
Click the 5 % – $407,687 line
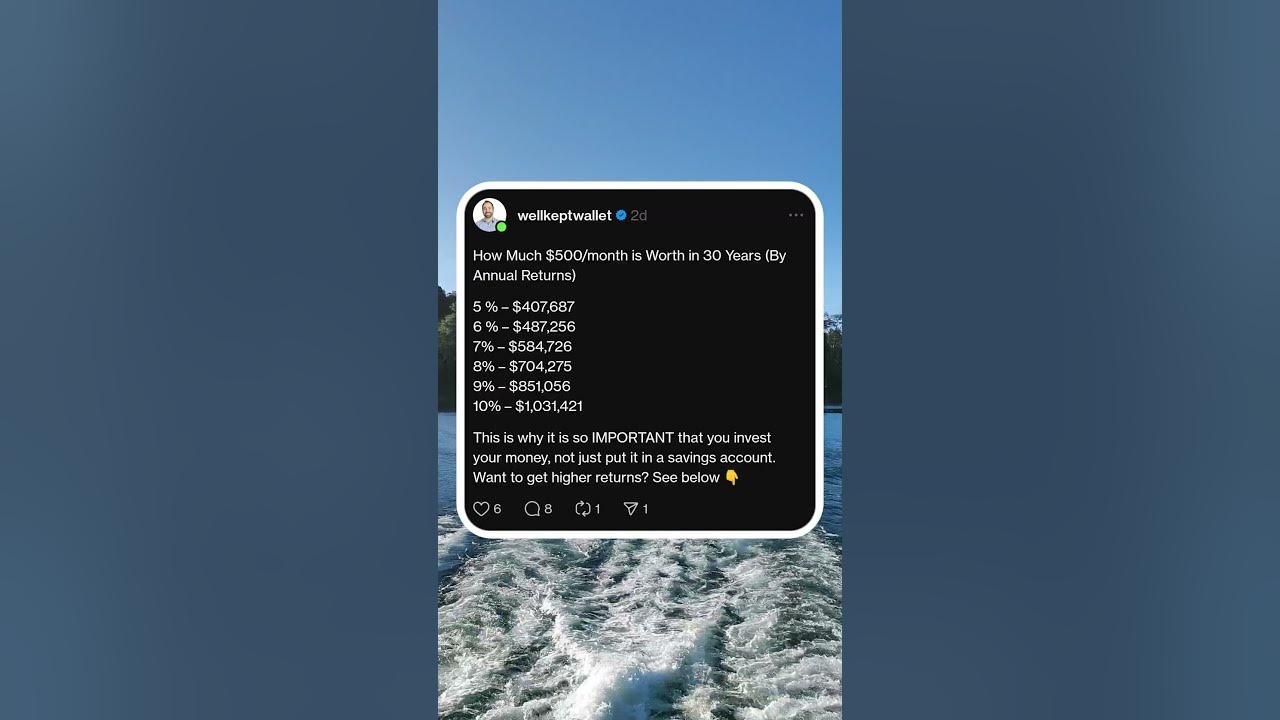(524, 307)
